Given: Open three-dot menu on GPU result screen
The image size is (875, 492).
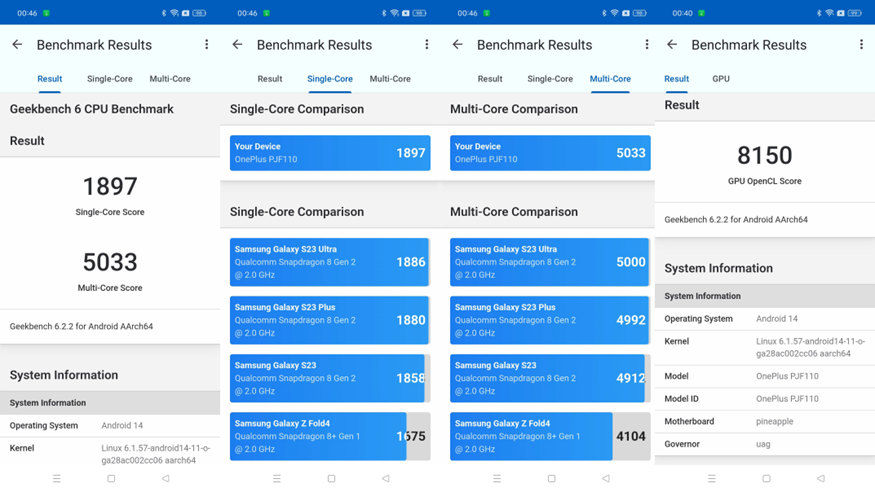Looking at the screenshot, I should point(861,45).
